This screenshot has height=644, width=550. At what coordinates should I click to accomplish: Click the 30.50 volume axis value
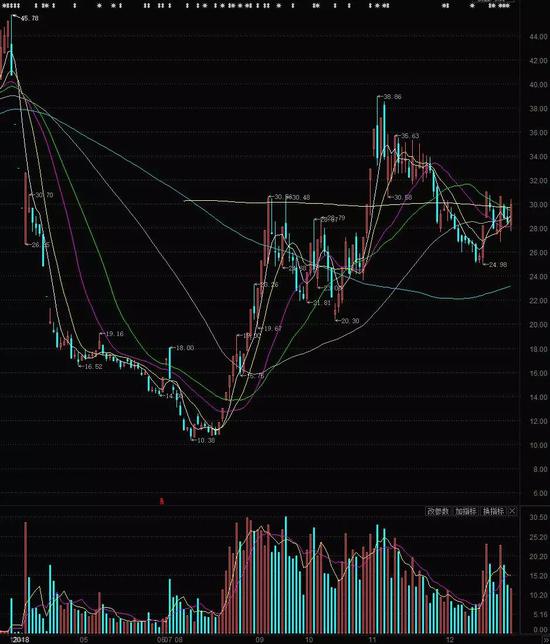pos(538,518)
